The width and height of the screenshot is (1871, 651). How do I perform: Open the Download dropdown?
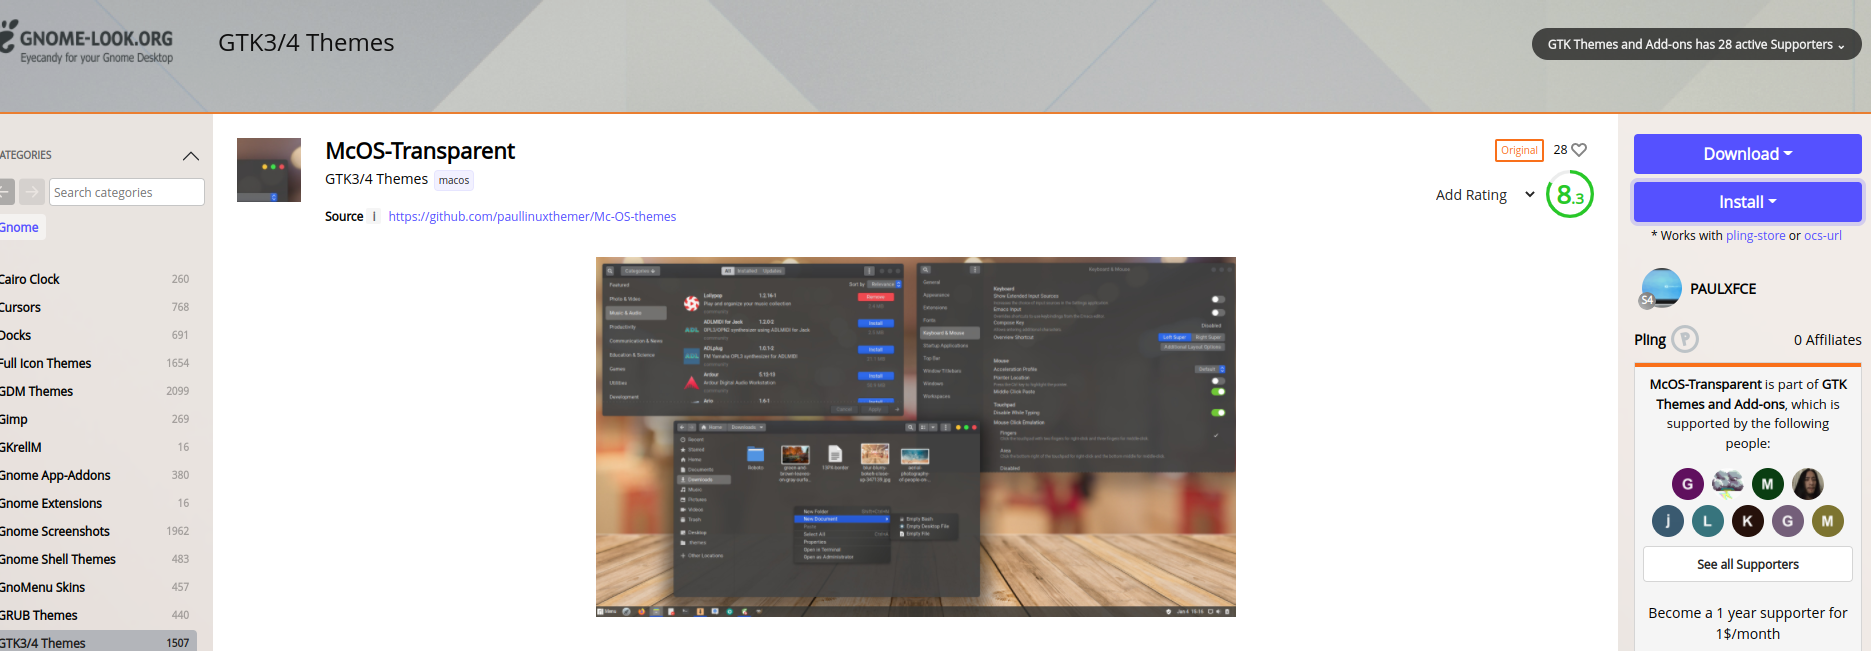point(1747,154)
